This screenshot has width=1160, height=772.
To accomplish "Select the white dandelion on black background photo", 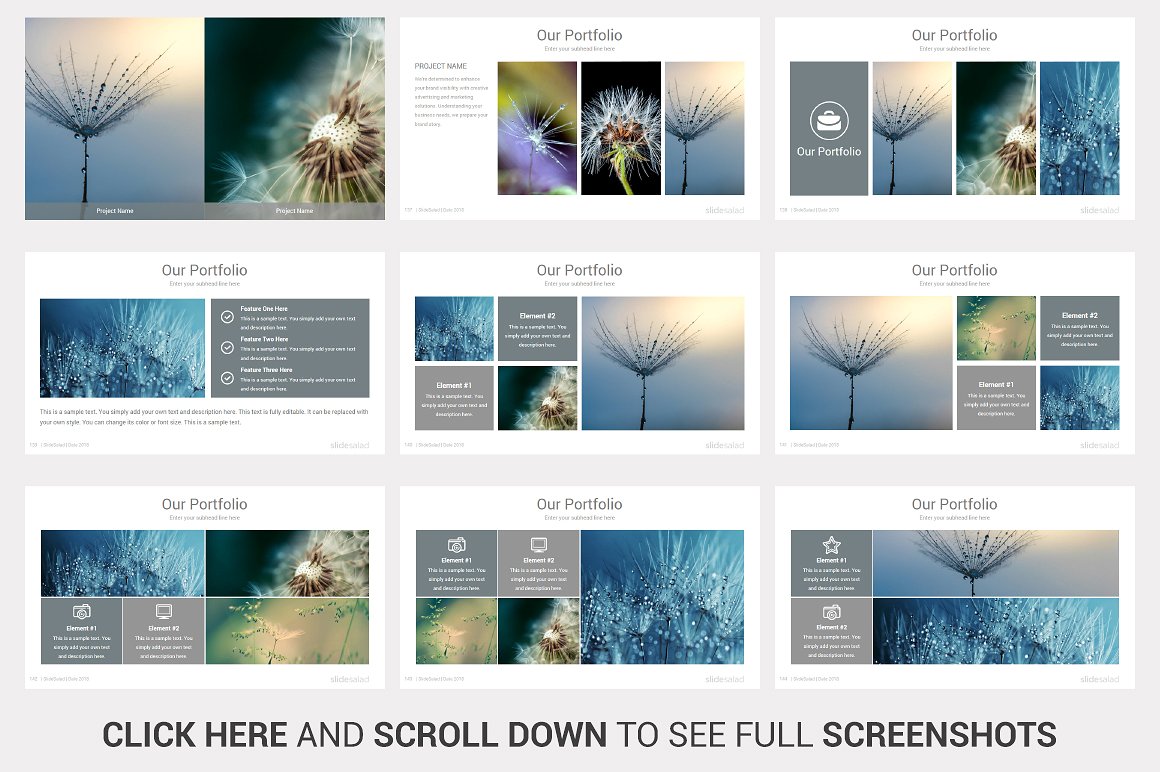I will 621,128.
